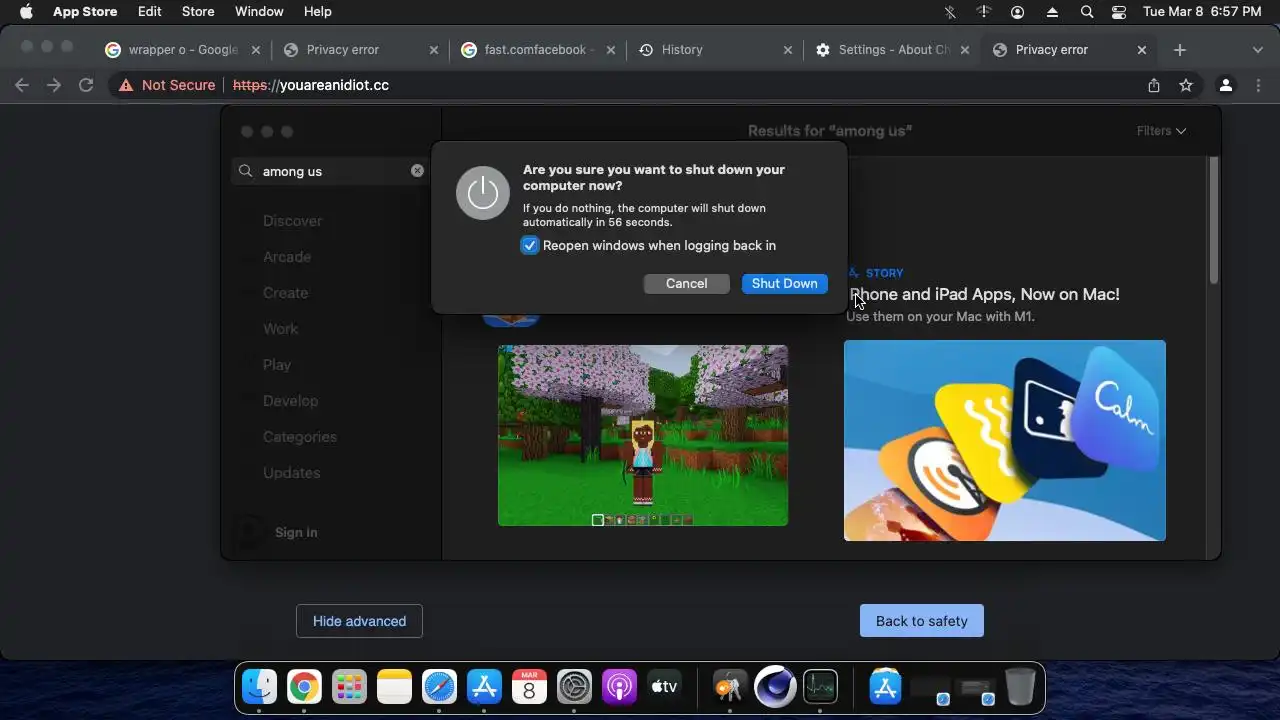Screen dimensions: 1280x720
Task: Open the App Store menu in menu bar
Action: tap(85, 12)
